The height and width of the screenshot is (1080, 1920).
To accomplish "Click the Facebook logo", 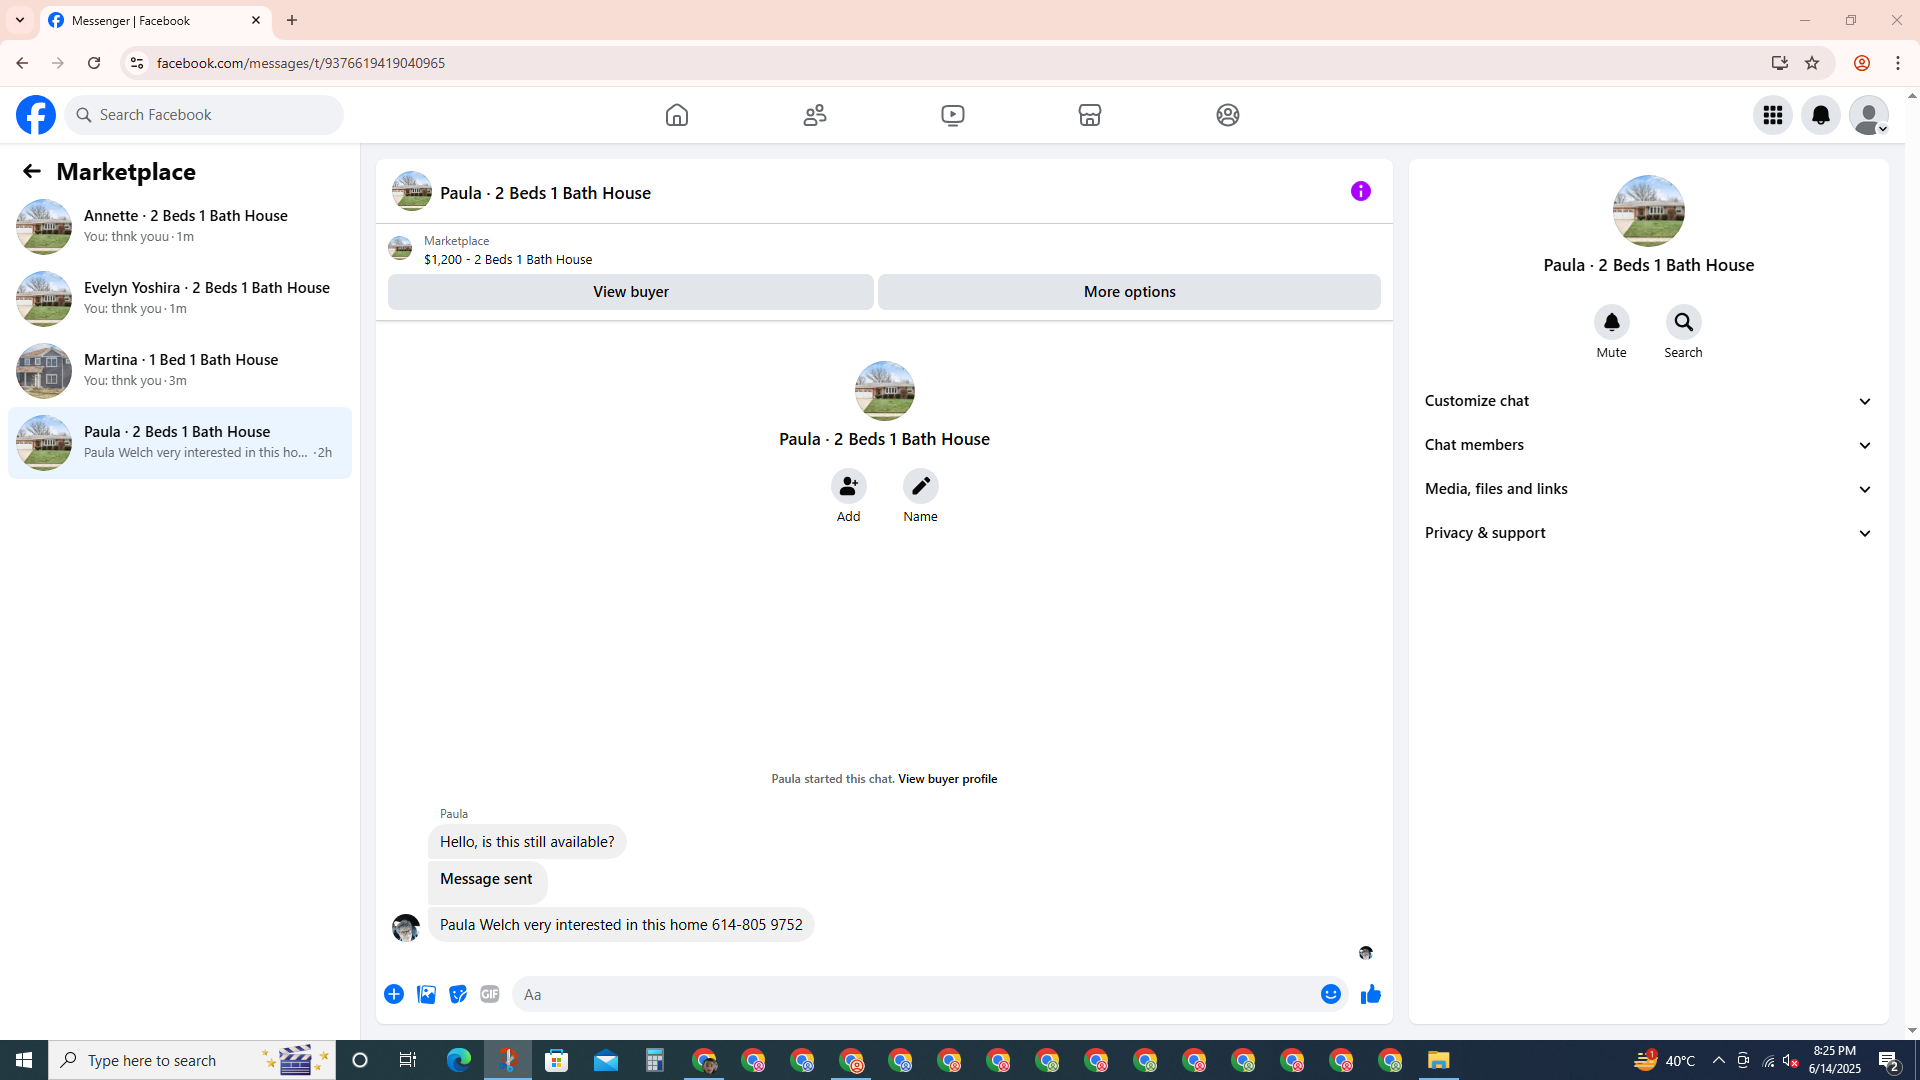I will pos(36,115).
